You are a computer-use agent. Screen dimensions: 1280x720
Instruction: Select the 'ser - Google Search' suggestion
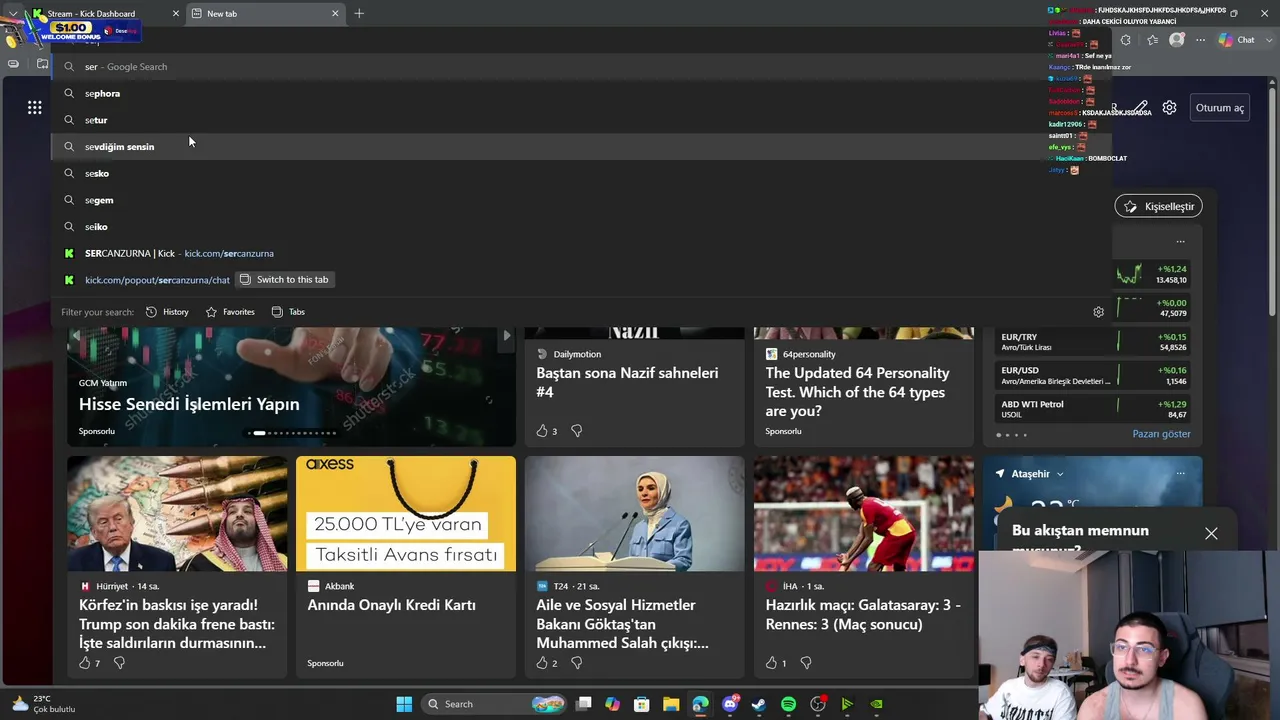pyautogui.click(x=580, y=67)
